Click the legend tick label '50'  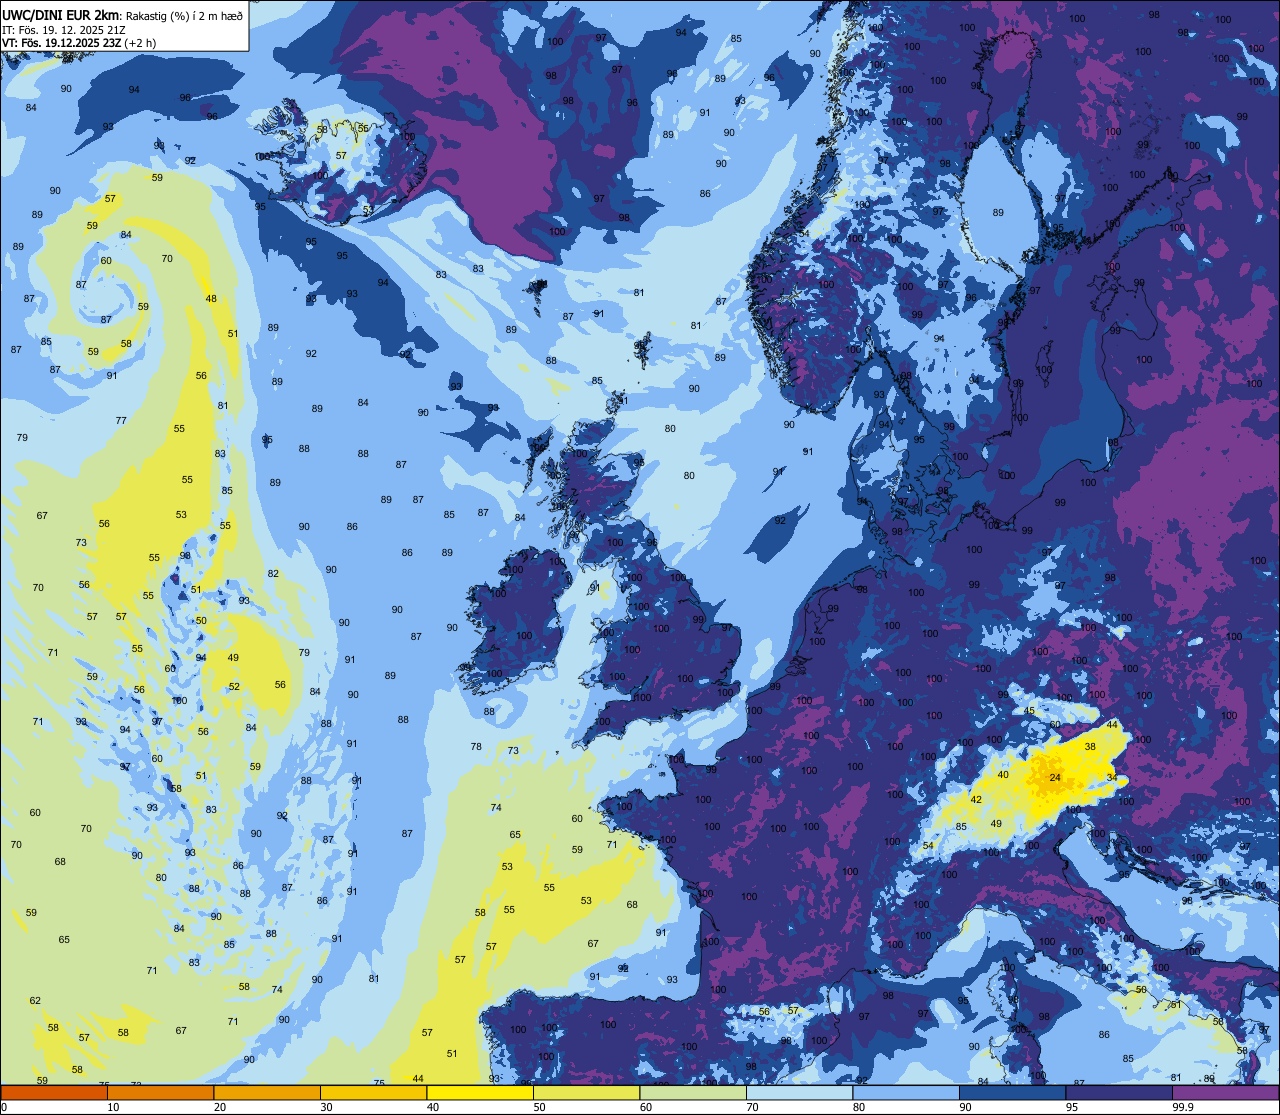(539, 1107)
